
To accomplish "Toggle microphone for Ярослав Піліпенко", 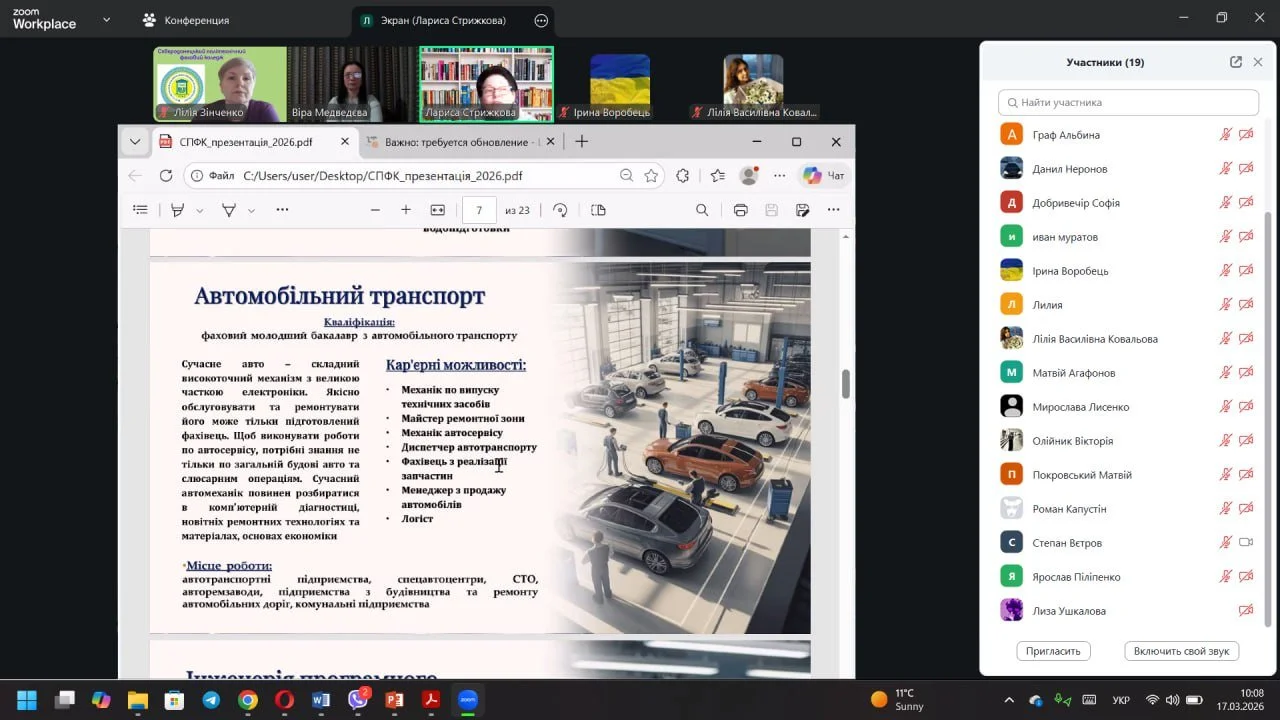I will [1225, 577].
